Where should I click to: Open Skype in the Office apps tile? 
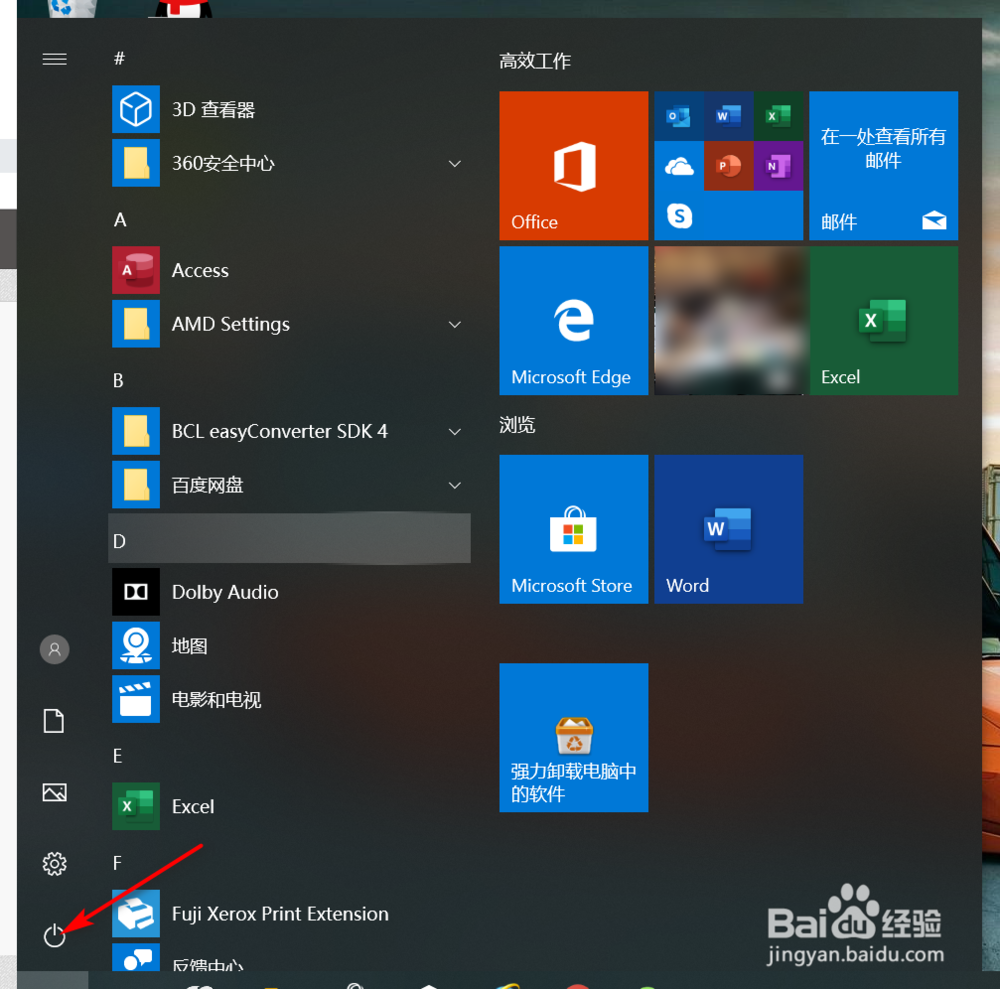pyautogui.click(x=679, y=216)
